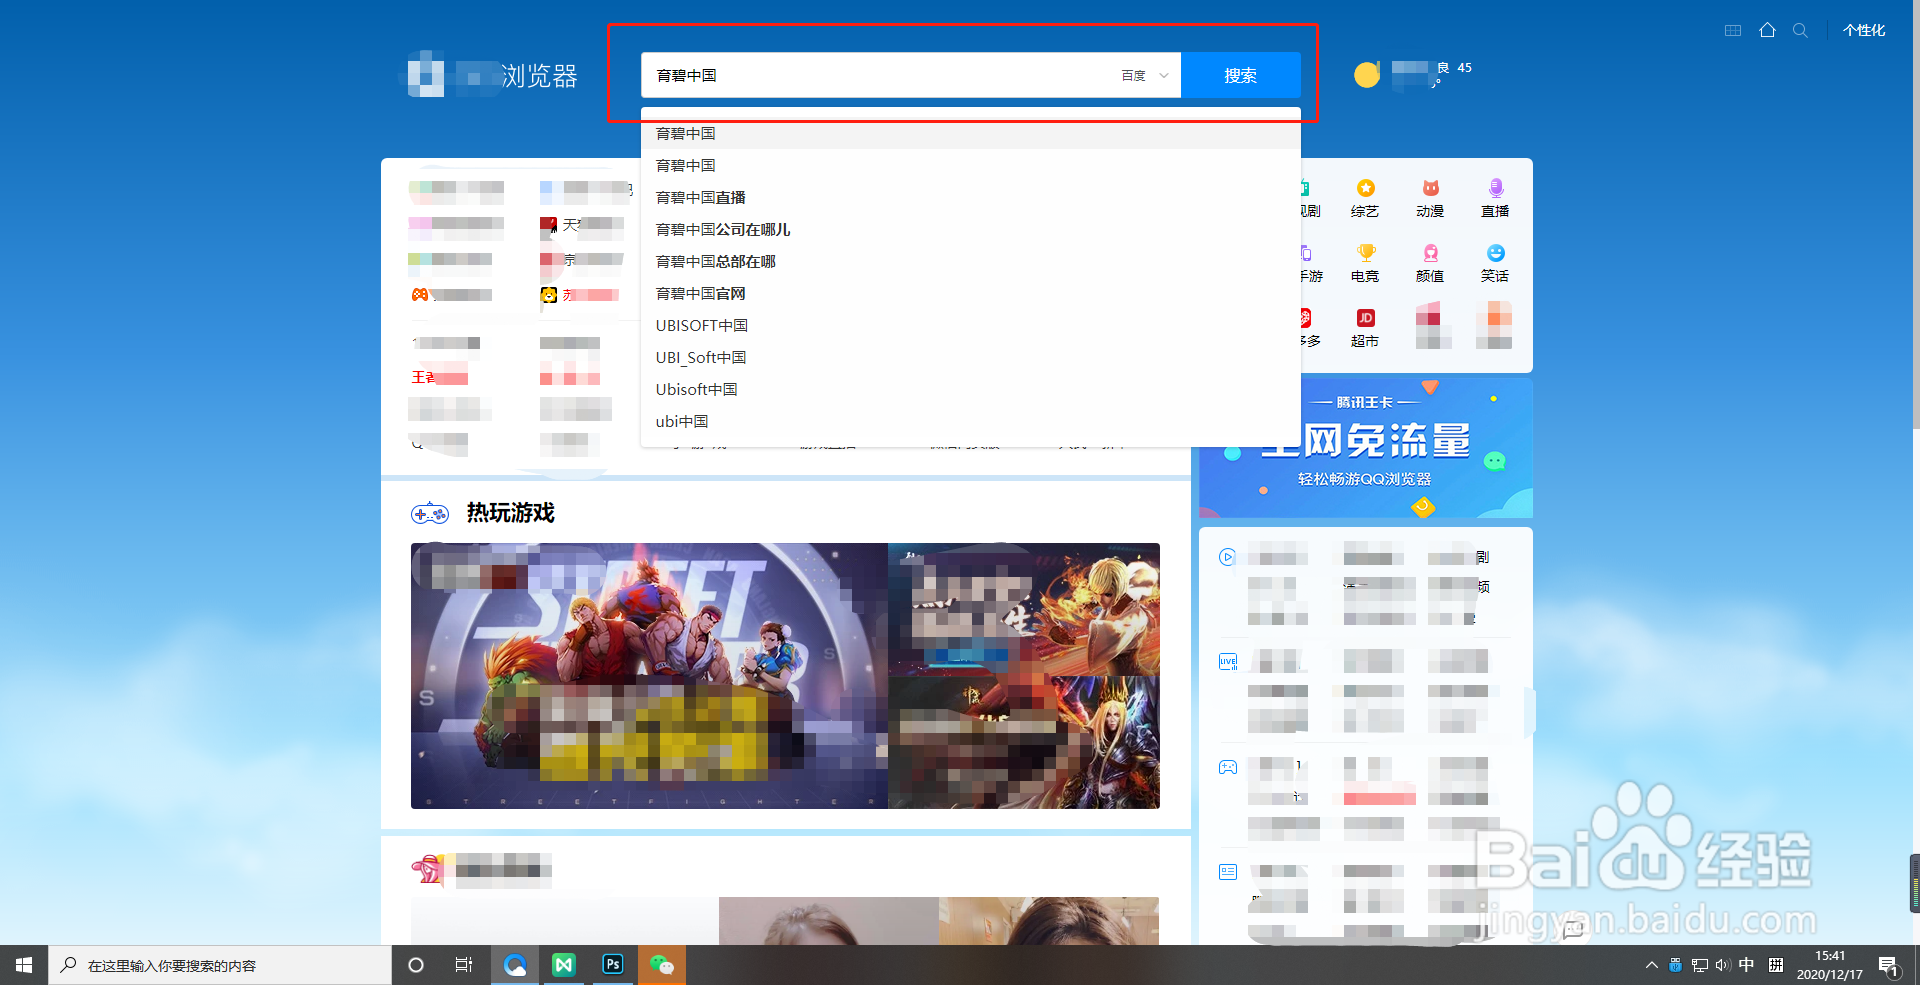Expand hidden system tray icons chevron
This screenshot has width=1920, height=985.
point(1651,965)
